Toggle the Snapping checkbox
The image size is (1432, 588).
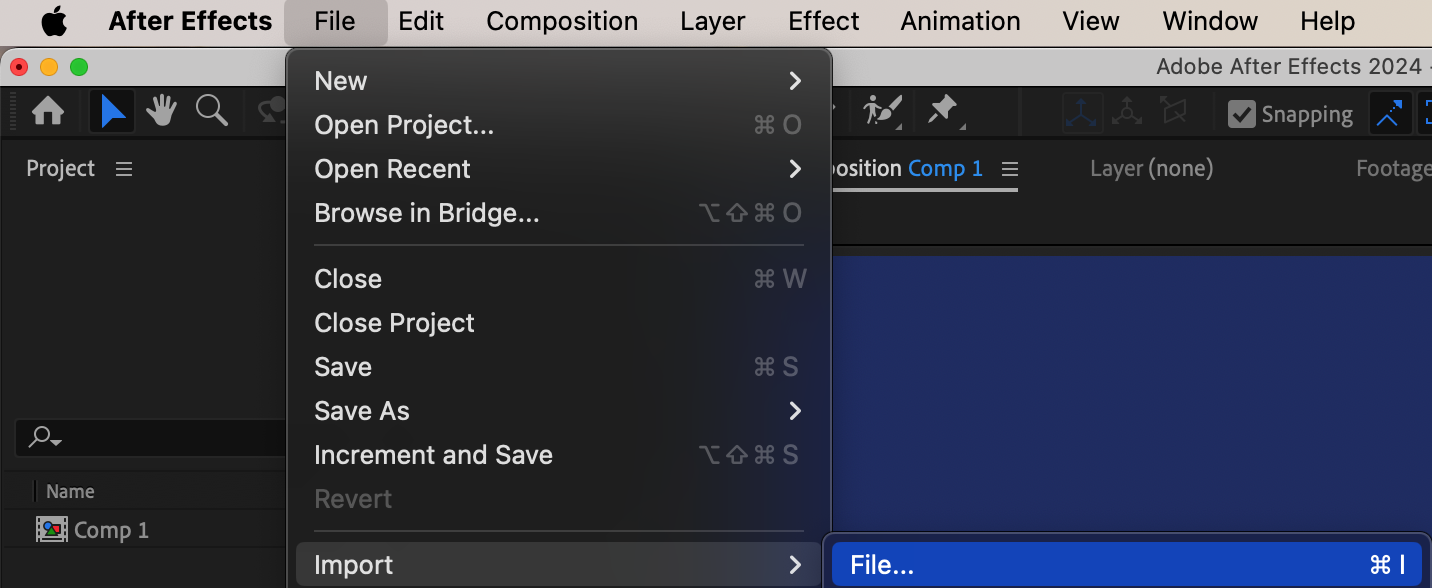[1242, 114]
